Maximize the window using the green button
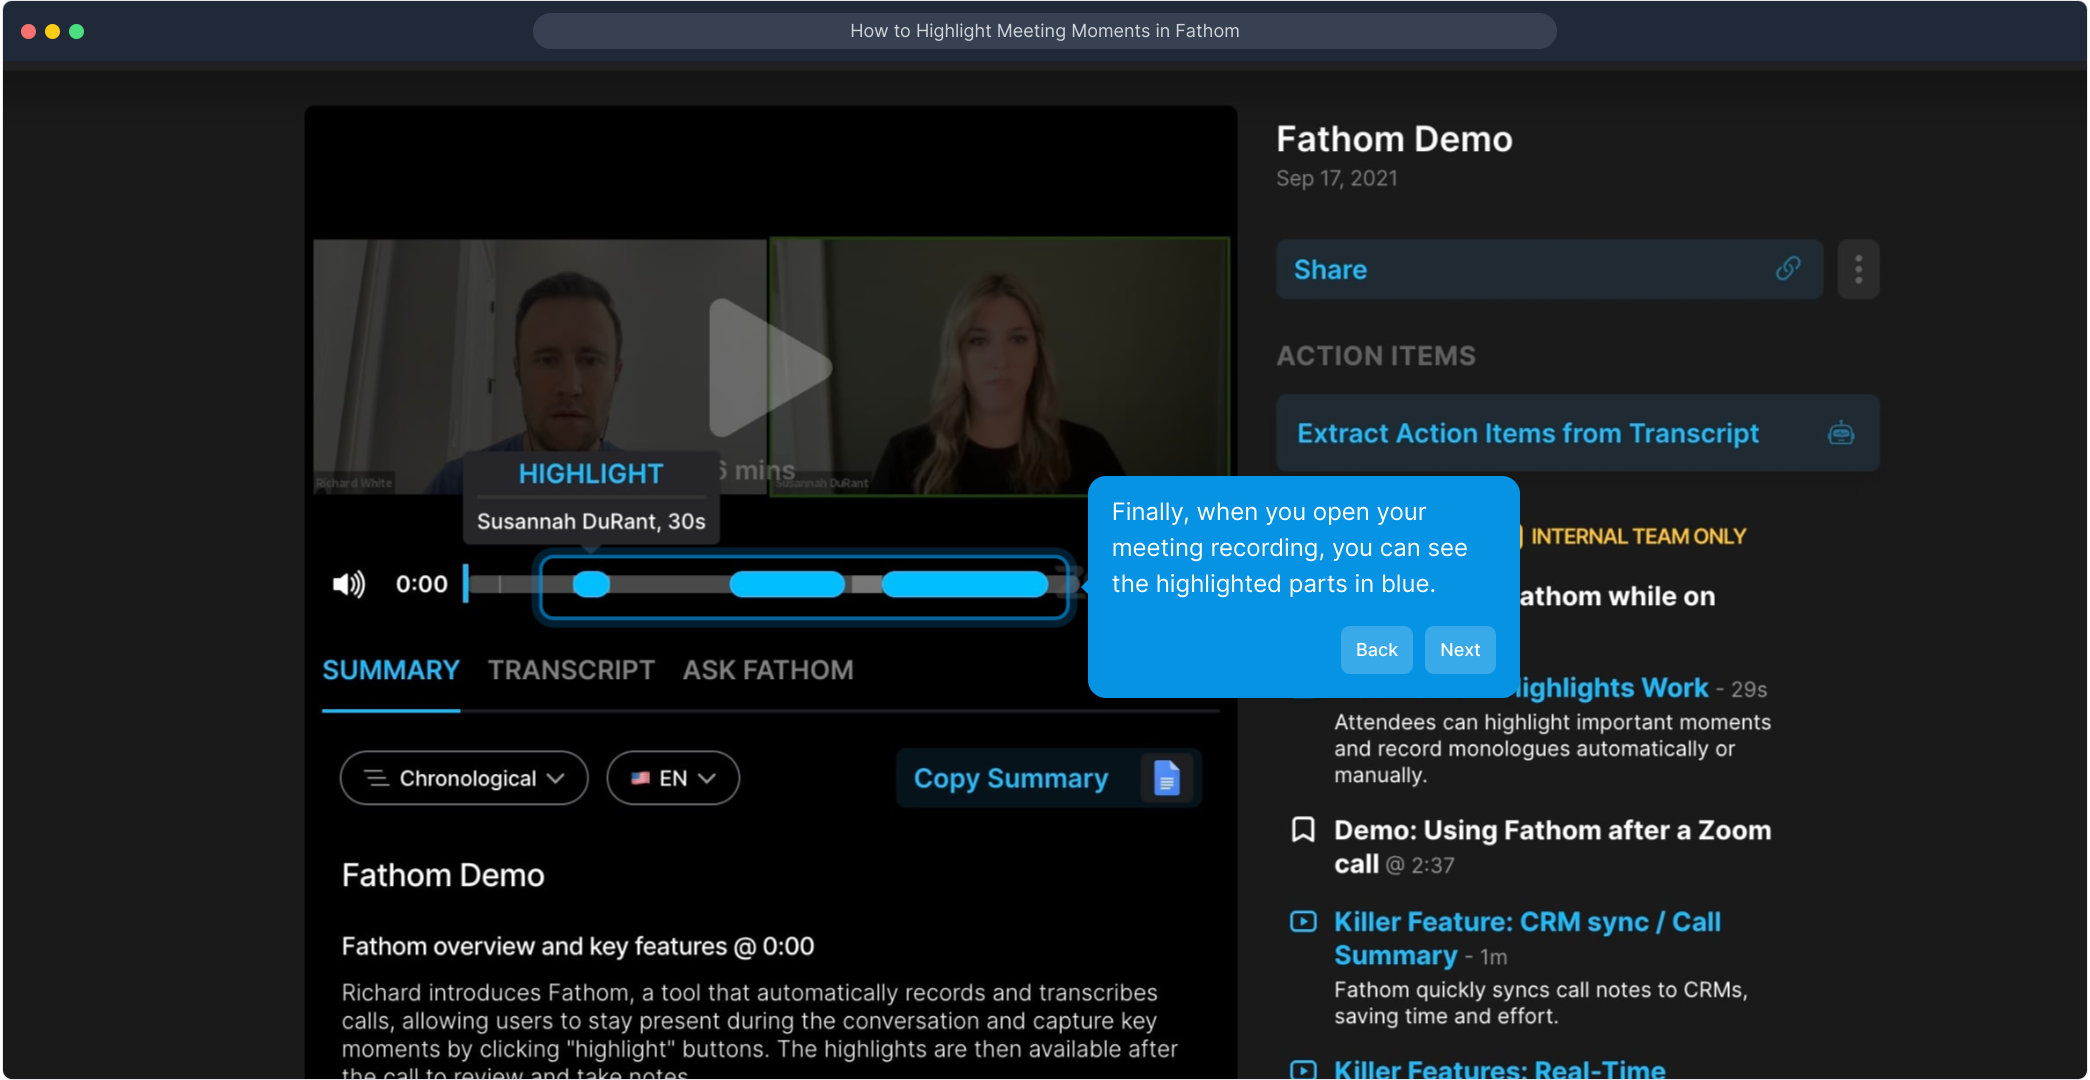This screenshot has height=1080, width=2090. pyautogui.click(x=77, y=31)
